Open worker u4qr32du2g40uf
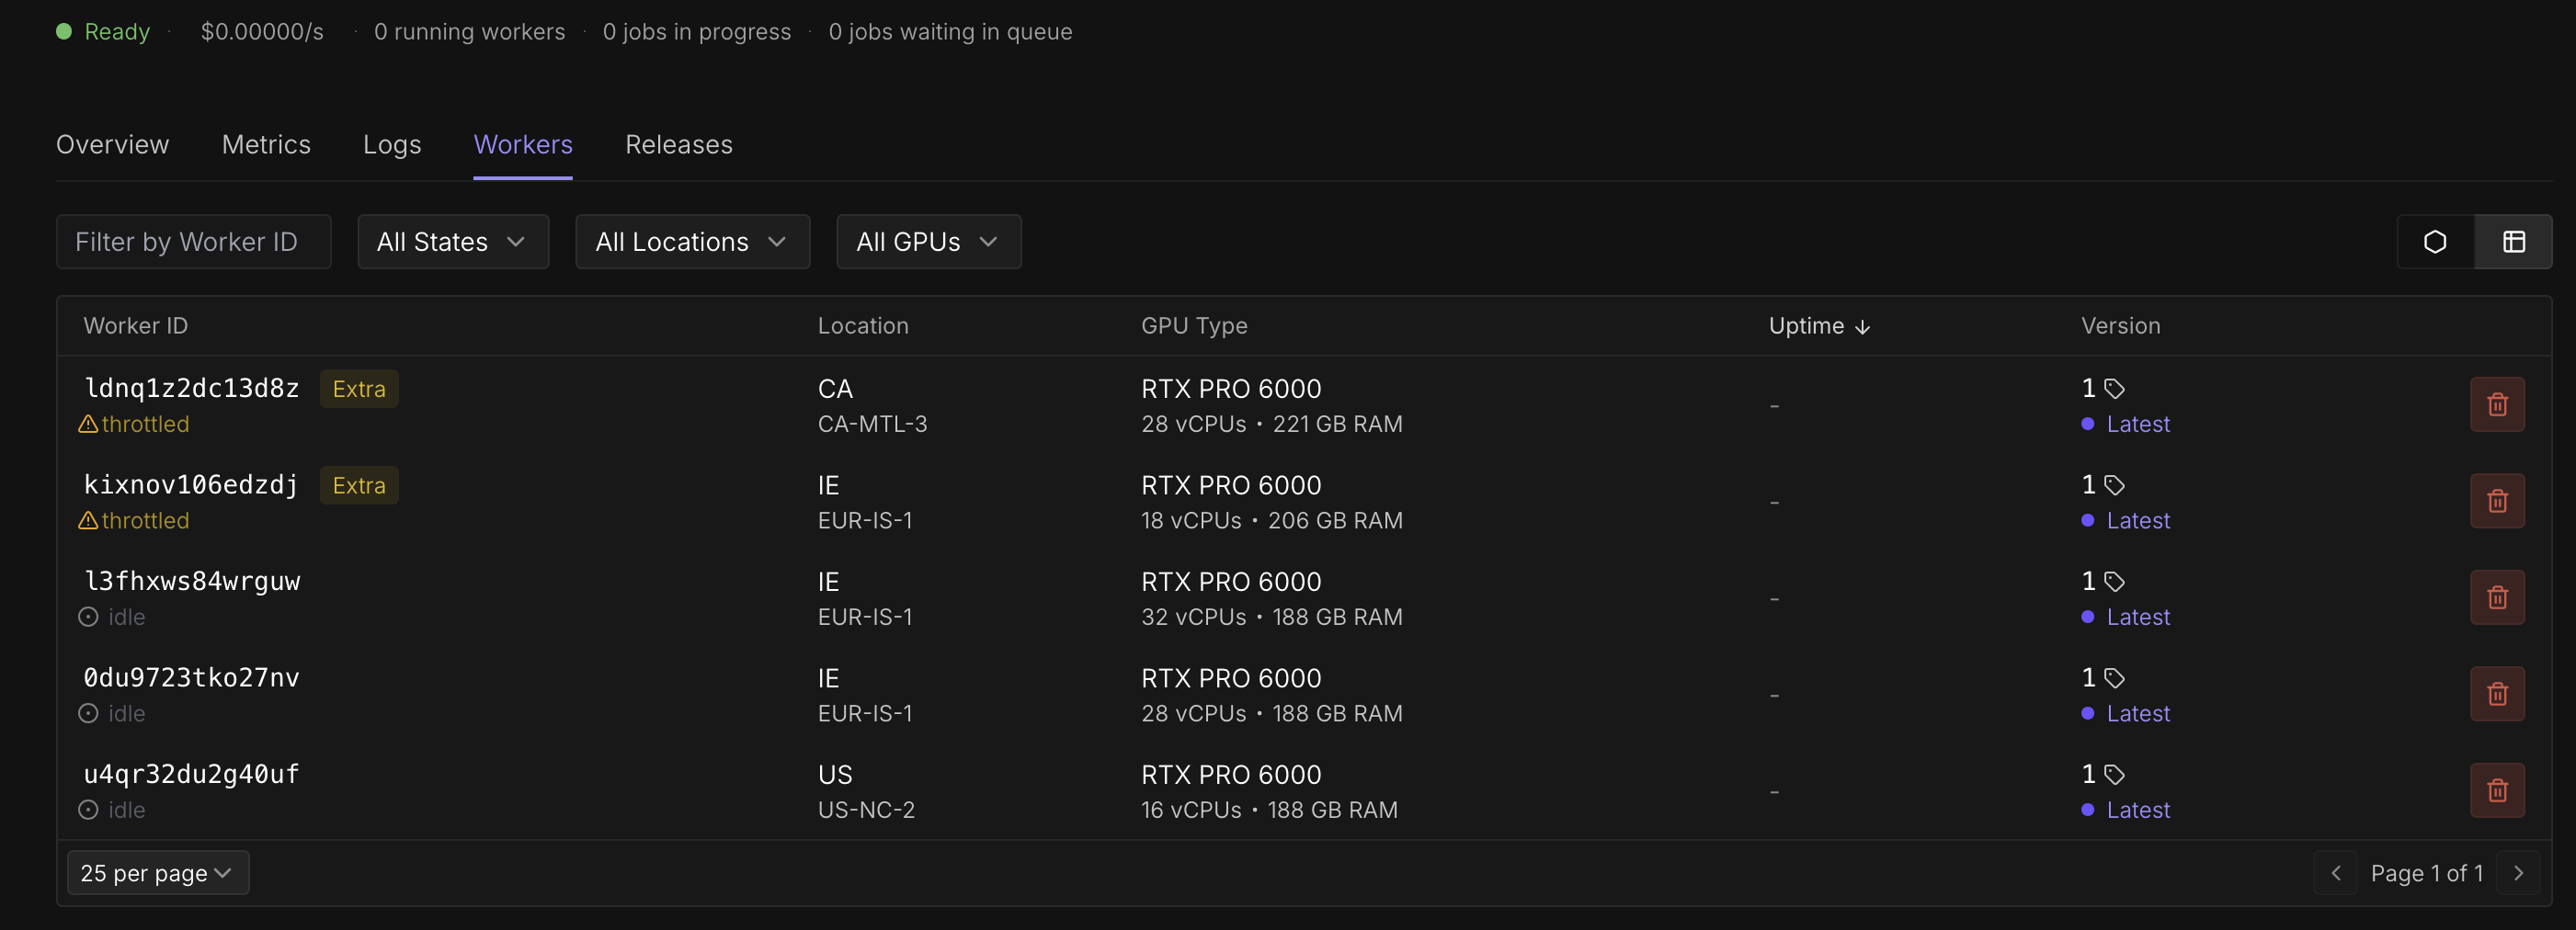 point(192,775)
